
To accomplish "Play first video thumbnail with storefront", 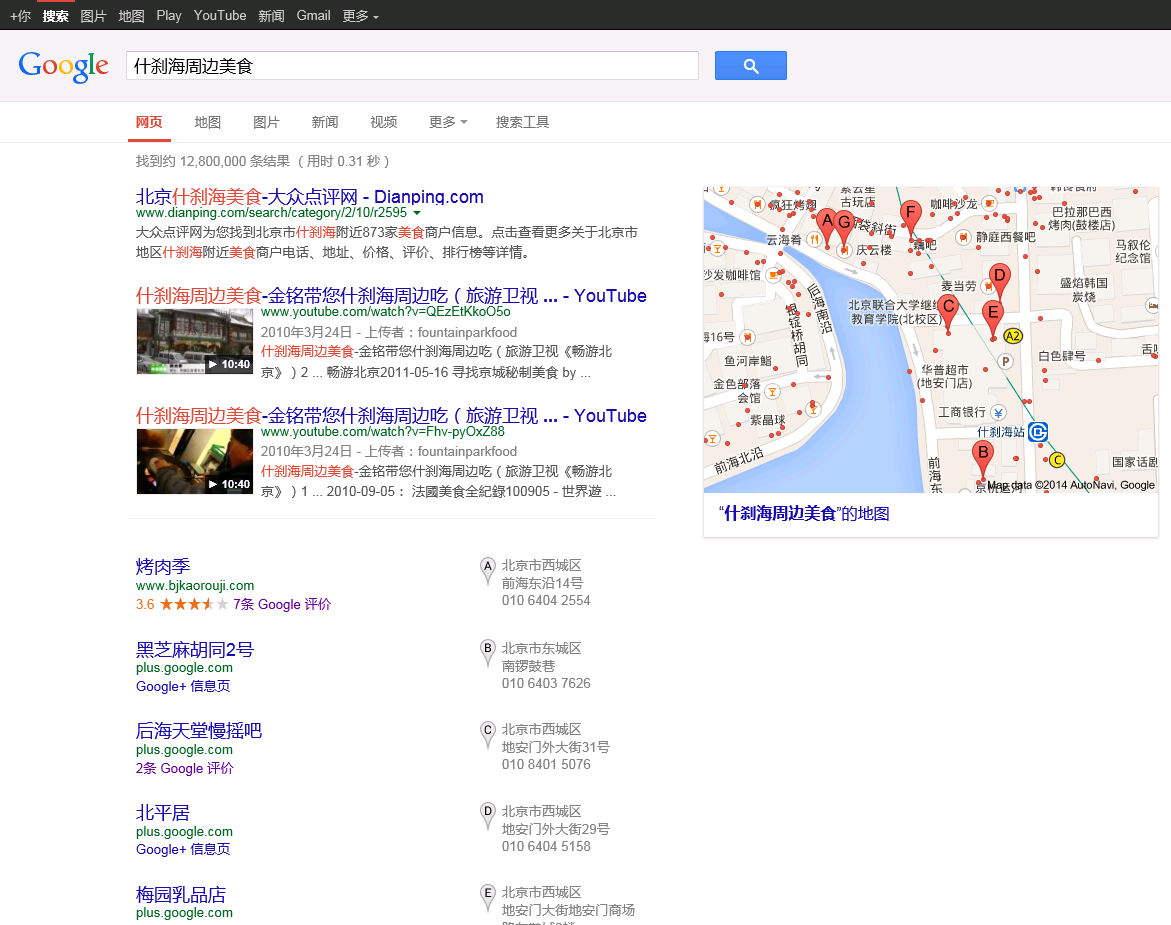I will pyautogui.click(x=195, y=341).
